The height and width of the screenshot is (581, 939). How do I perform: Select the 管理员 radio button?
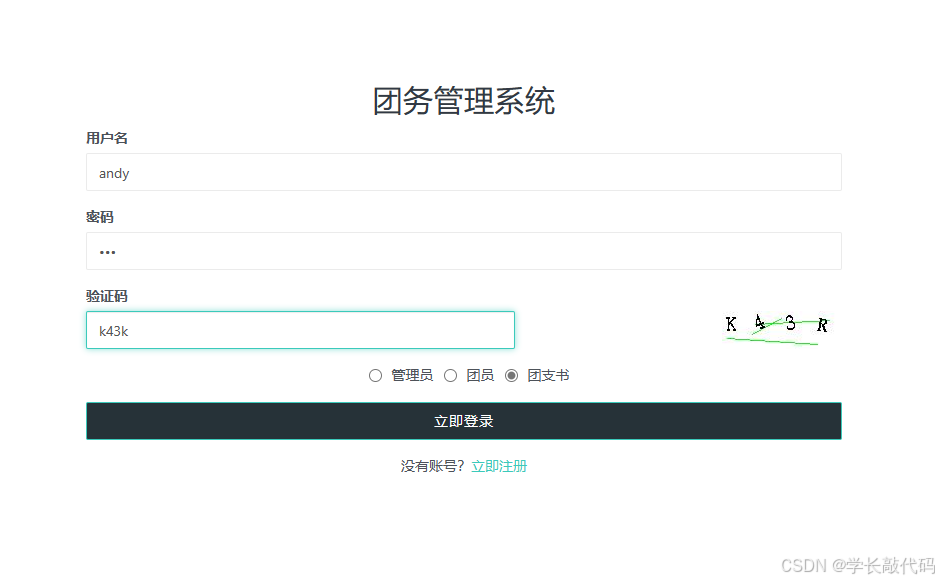tap(375, 376)
